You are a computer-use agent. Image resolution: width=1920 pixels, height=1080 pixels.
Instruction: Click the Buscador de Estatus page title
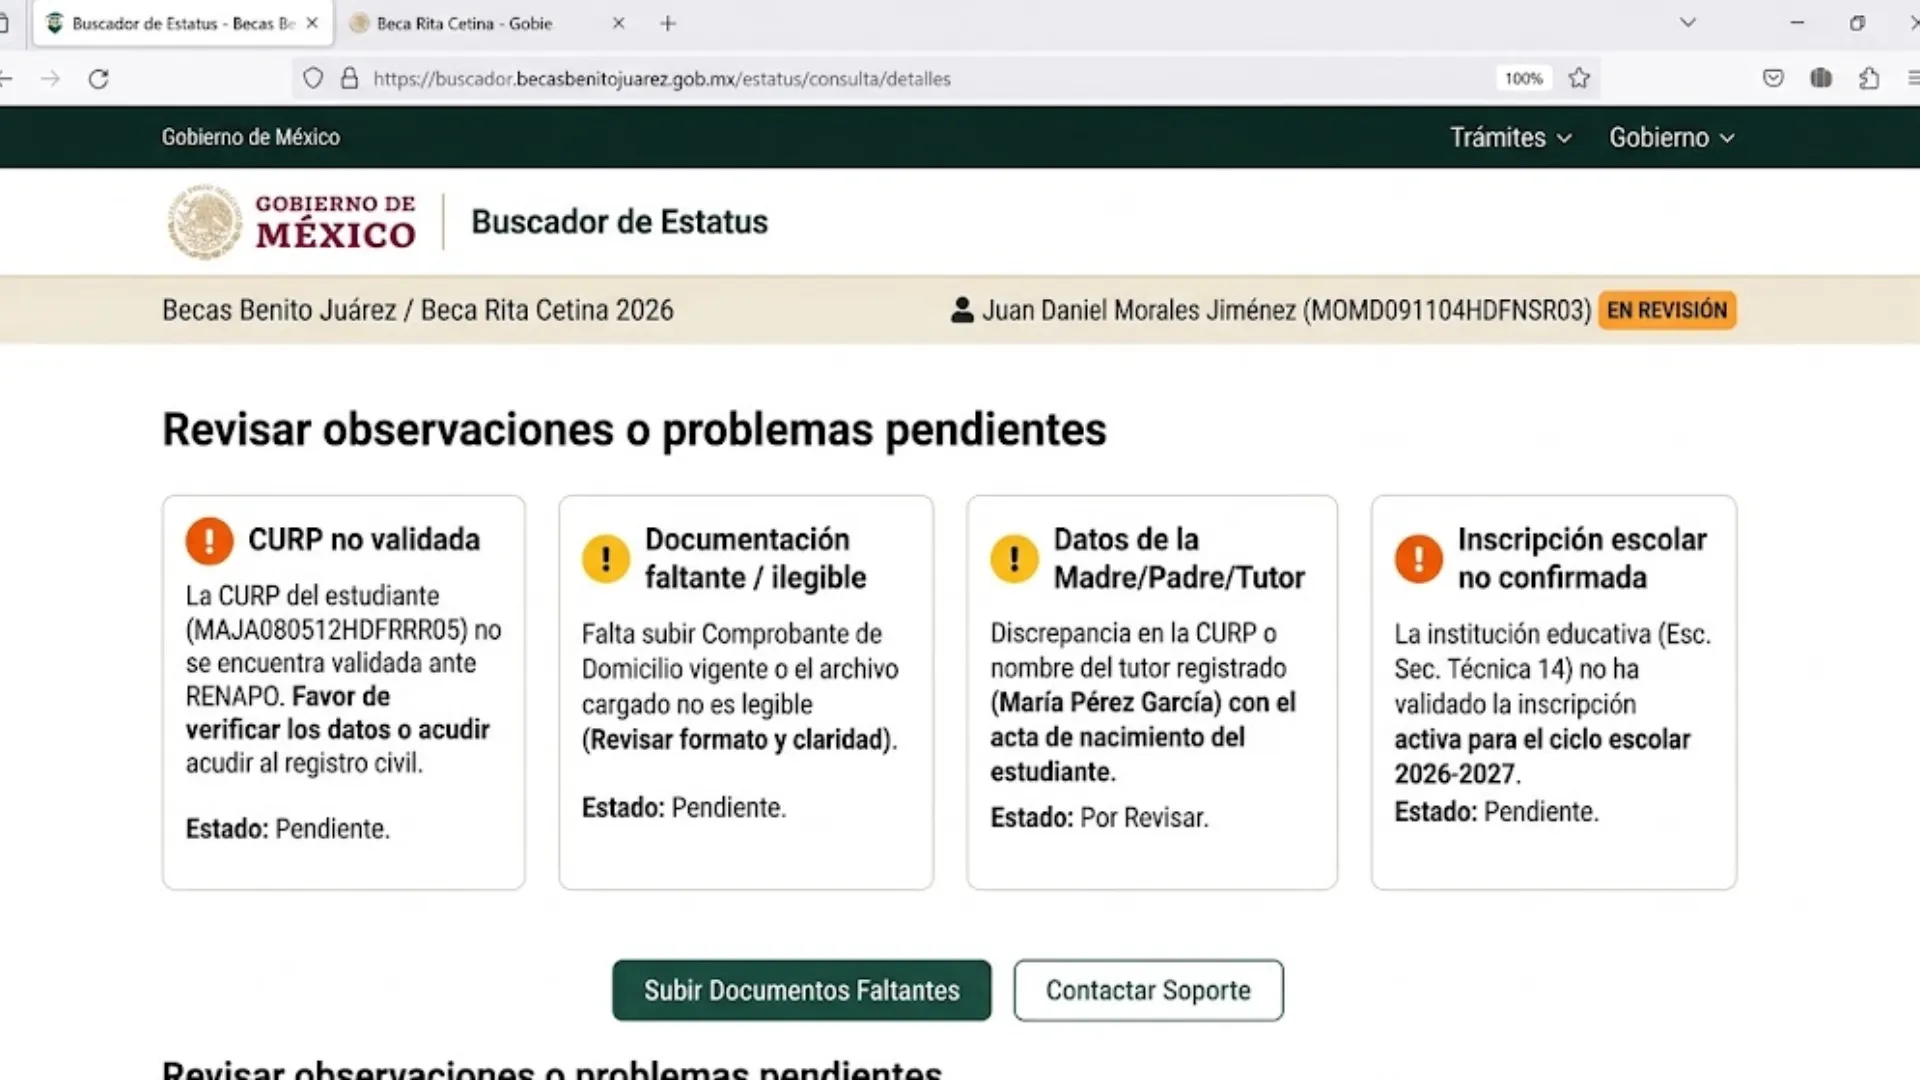(619, 222)
